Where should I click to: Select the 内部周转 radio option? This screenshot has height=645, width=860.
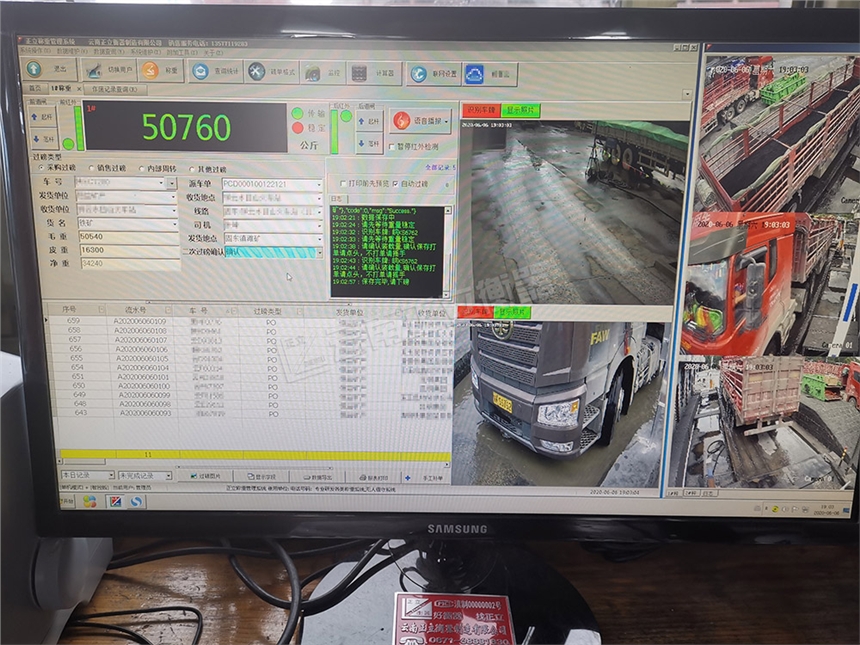click(x=142, y=169)
